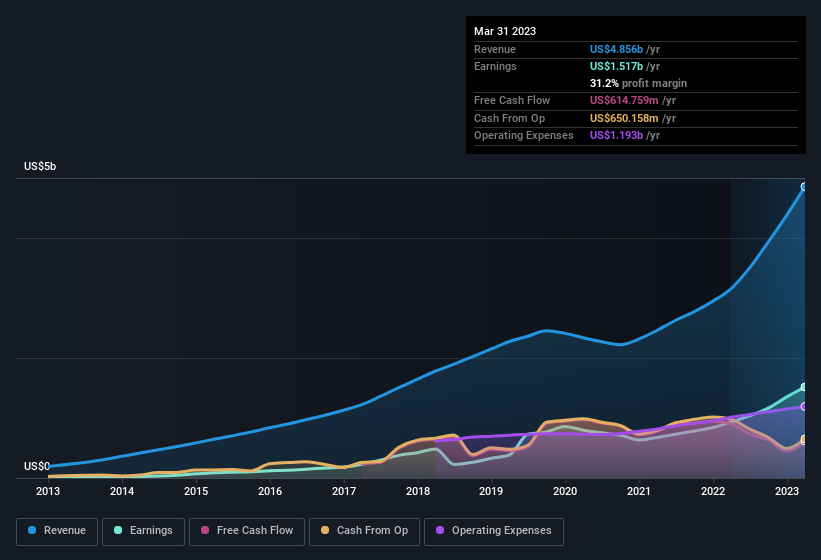
Task: Click the Revenue row label in the tooltip
Action: point(495,49)
